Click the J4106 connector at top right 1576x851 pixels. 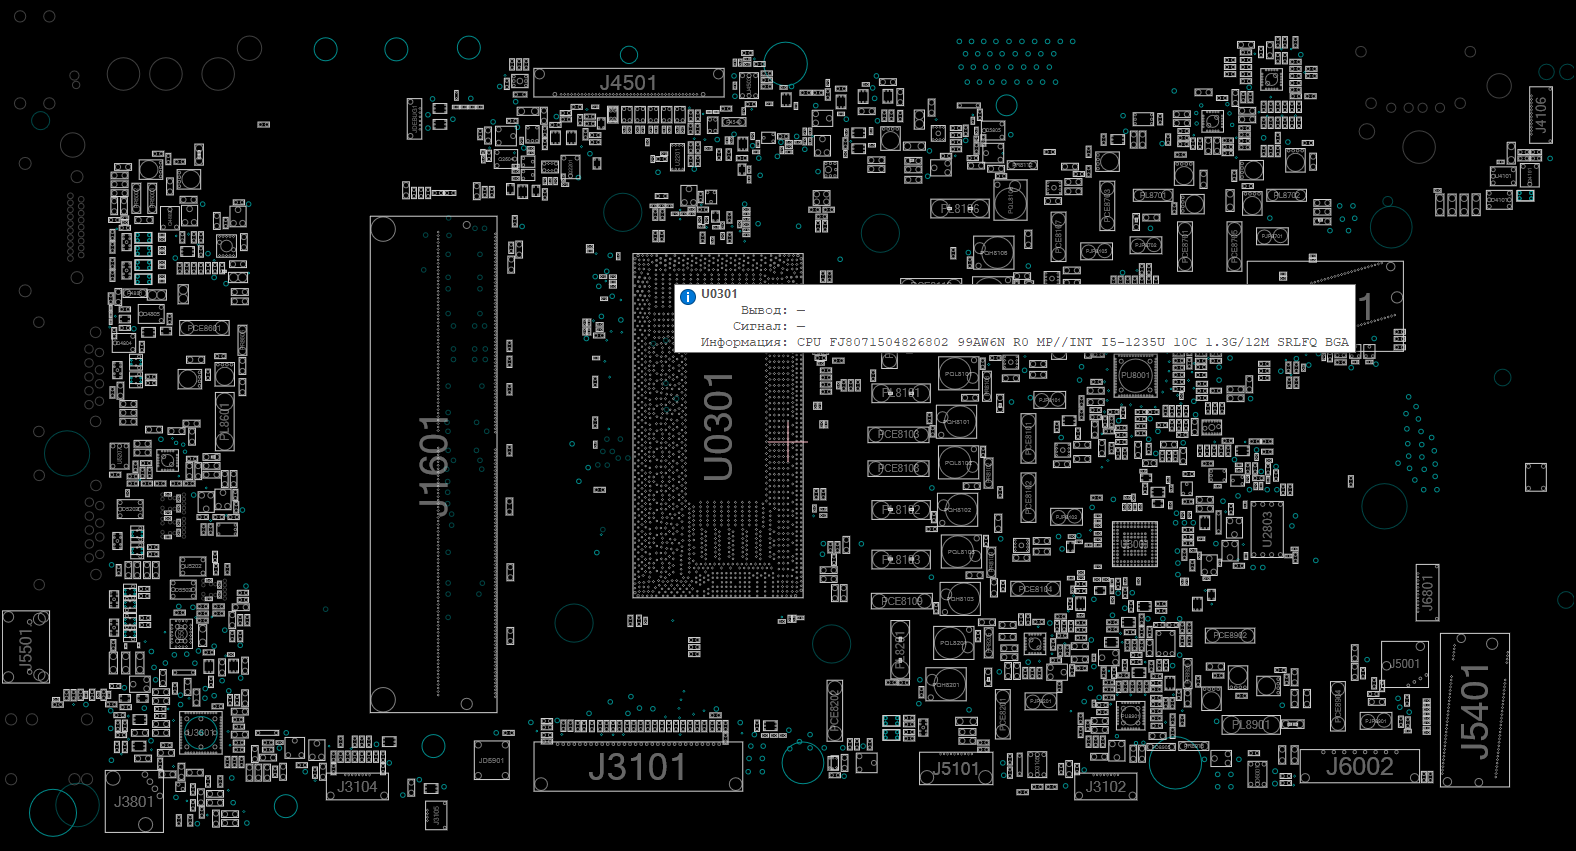[x=1540, y=115]
